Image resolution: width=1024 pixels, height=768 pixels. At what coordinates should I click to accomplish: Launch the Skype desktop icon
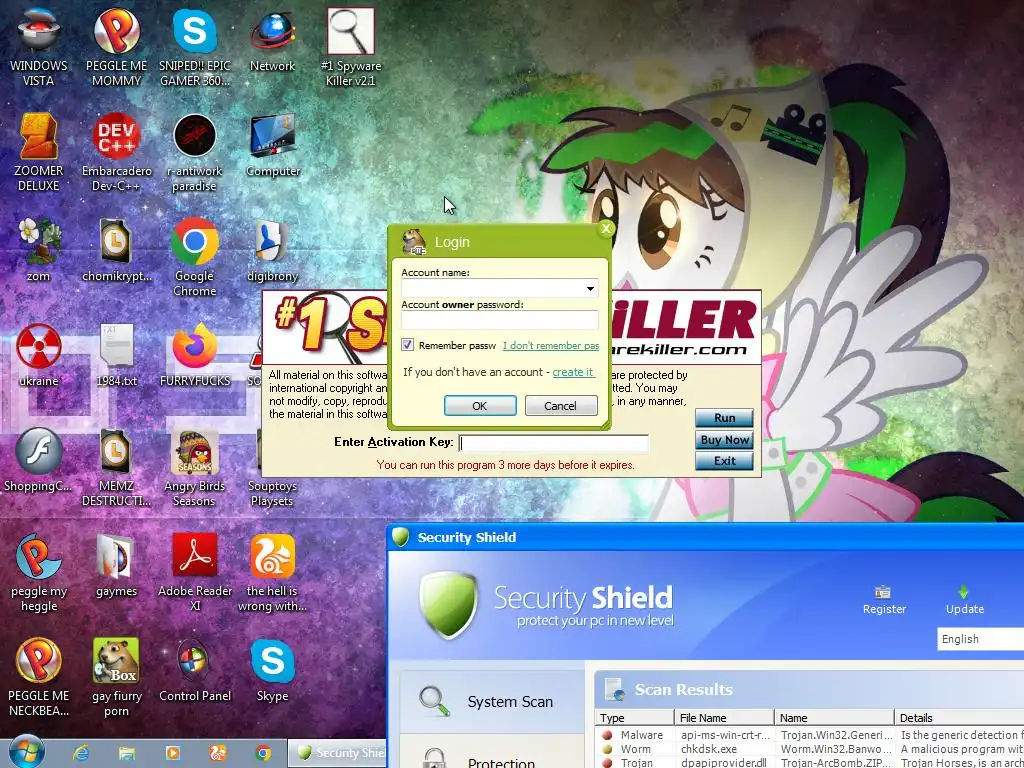click(x=272, y=671)
